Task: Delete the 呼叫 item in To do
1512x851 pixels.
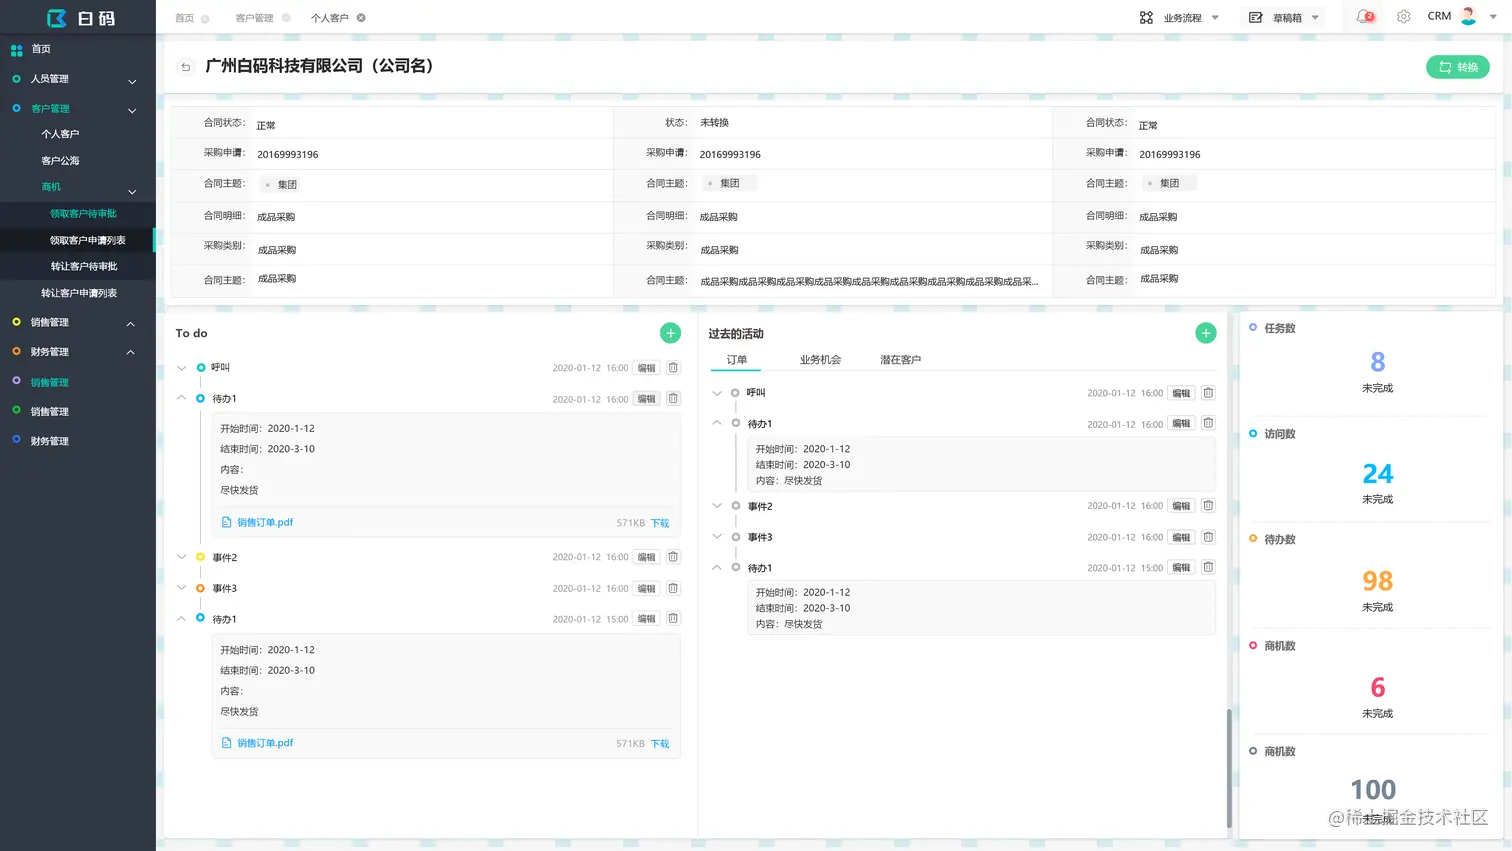Action: (x=673, y=368)
